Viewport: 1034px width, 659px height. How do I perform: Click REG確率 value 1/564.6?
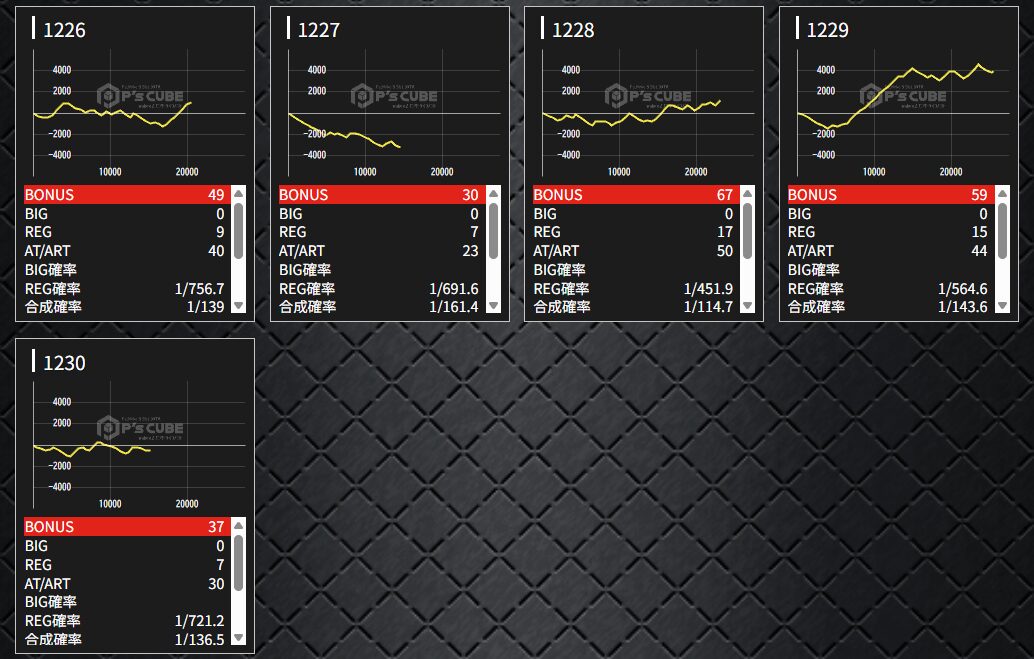(963, 289)
